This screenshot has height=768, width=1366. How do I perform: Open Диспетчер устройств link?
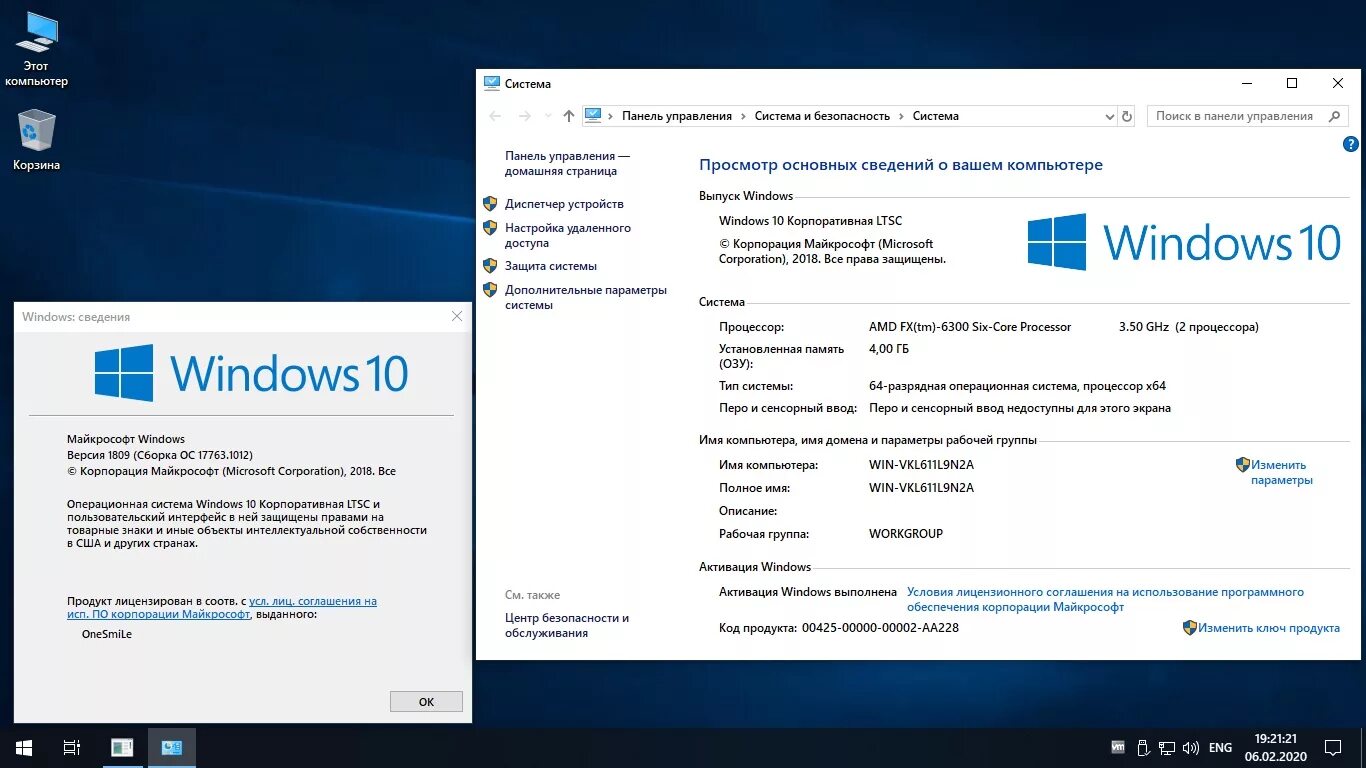(x=564, y=204)
